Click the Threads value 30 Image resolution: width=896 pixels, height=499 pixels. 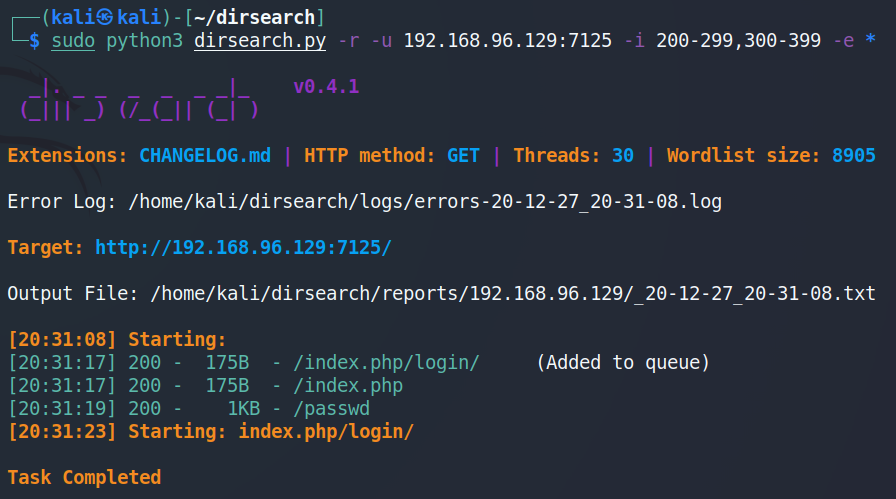pos(622,155)
